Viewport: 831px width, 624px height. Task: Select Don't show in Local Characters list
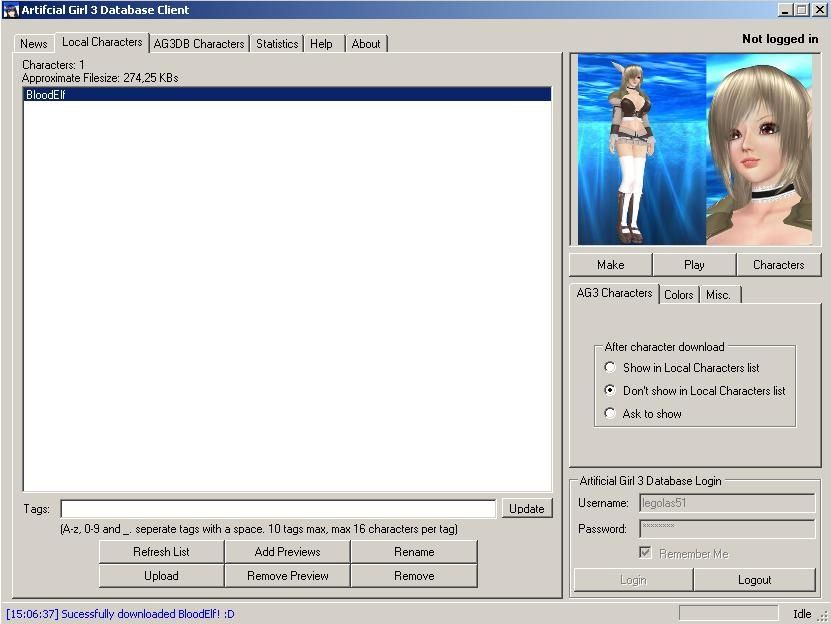(695, 391)
